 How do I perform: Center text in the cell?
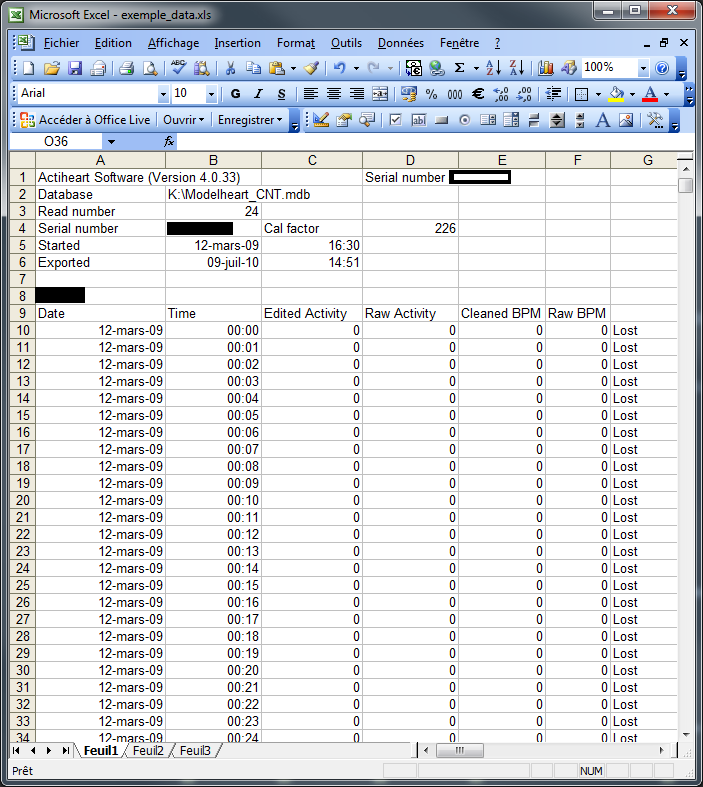[334, 94]
